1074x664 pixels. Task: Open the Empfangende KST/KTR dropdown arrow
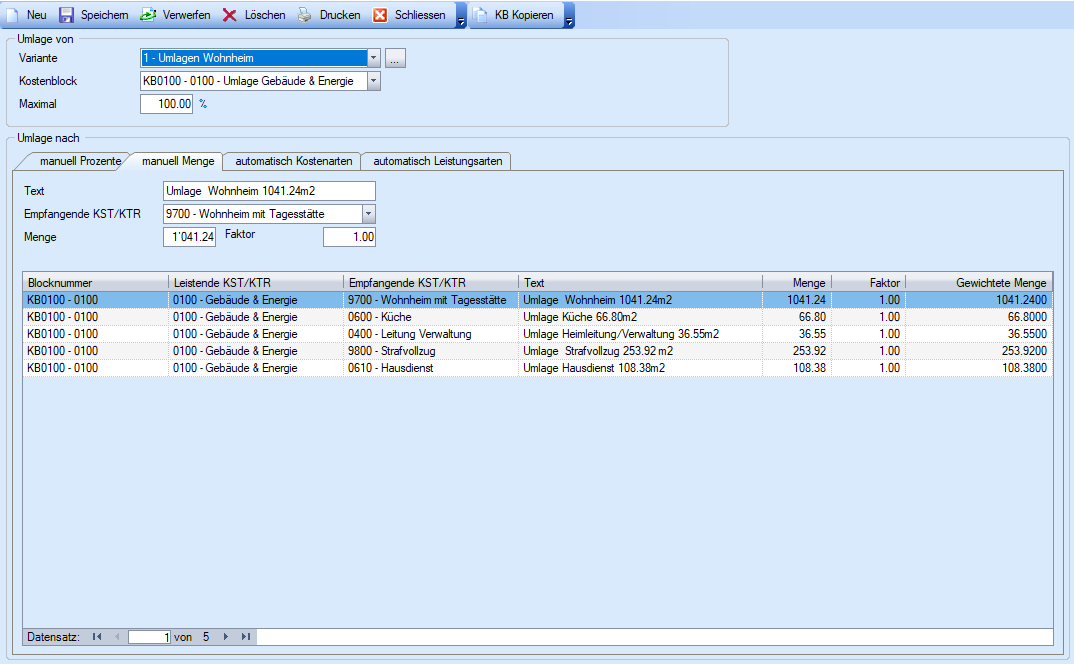[369, 214]
